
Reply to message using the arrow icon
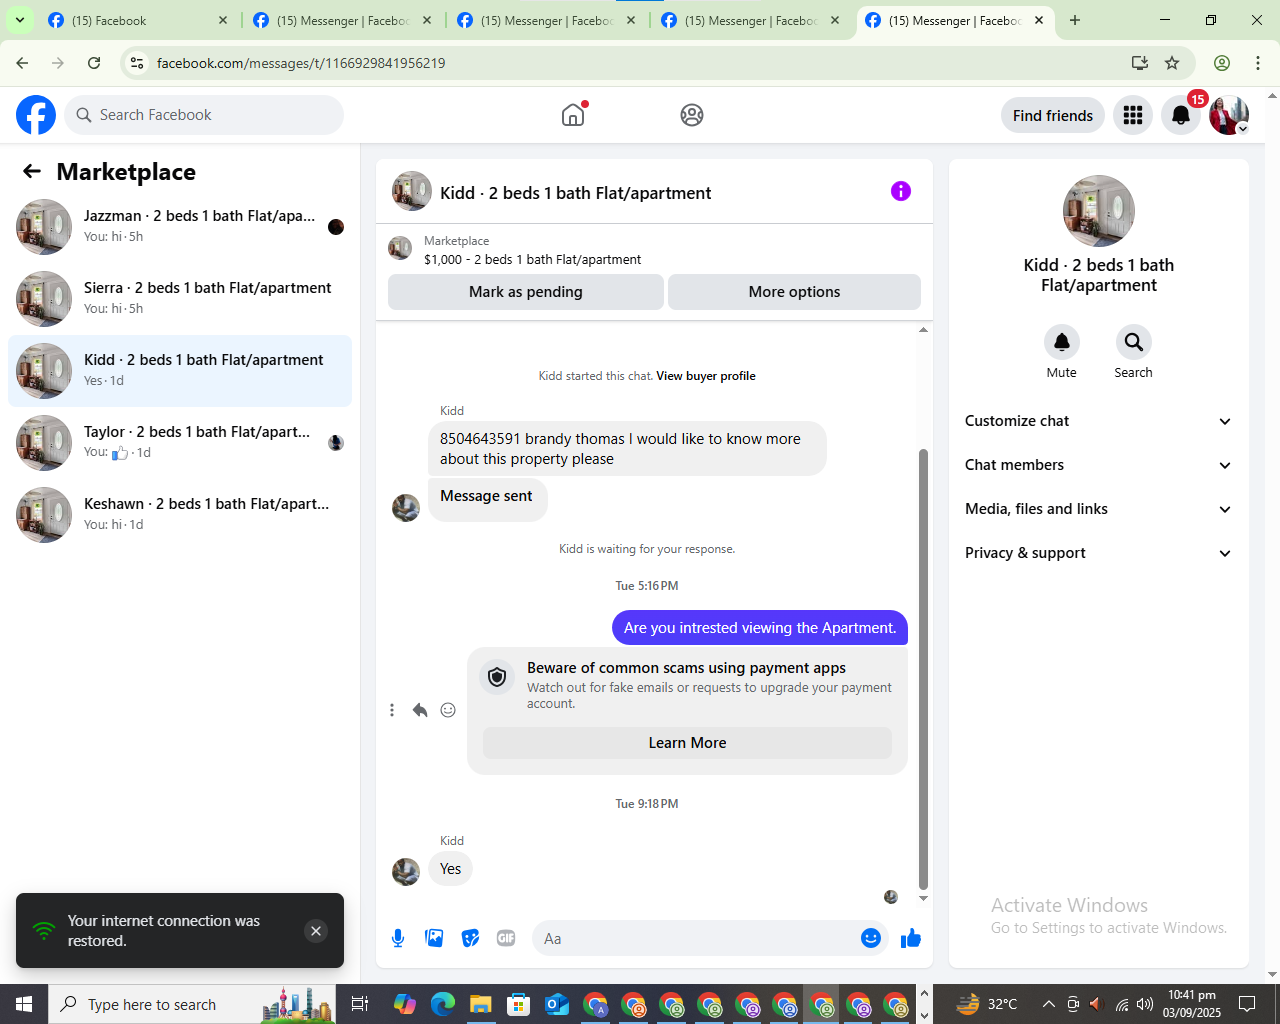(x=420, y=710)
